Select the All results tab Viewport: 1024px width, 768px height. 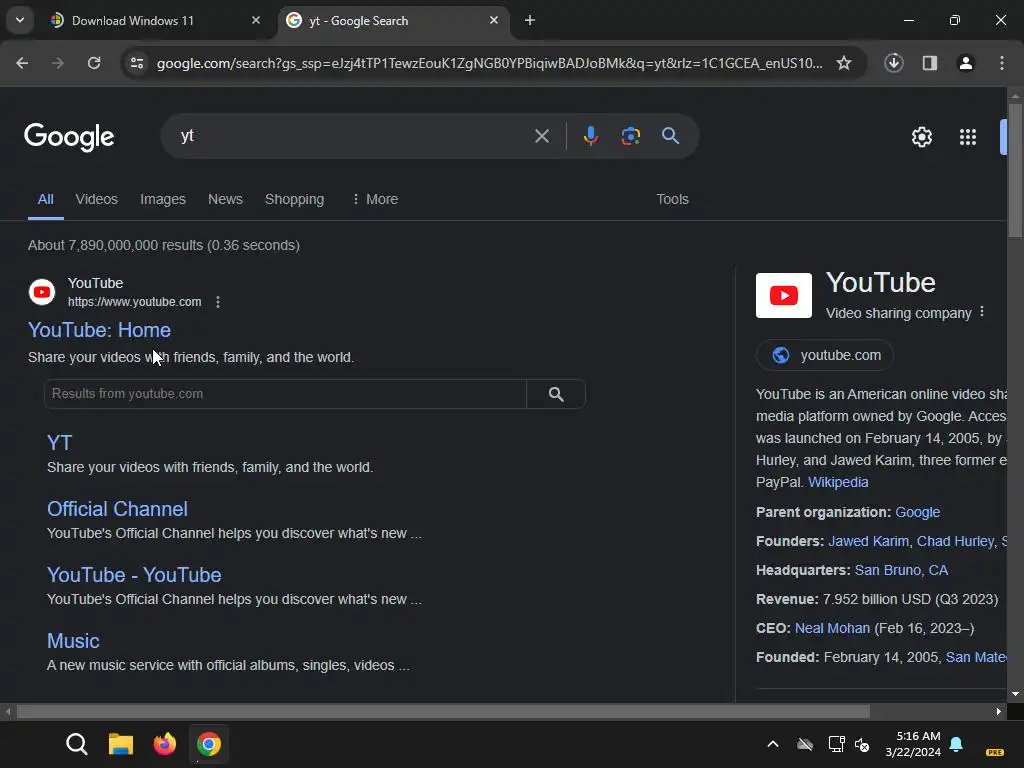[45, 199]
